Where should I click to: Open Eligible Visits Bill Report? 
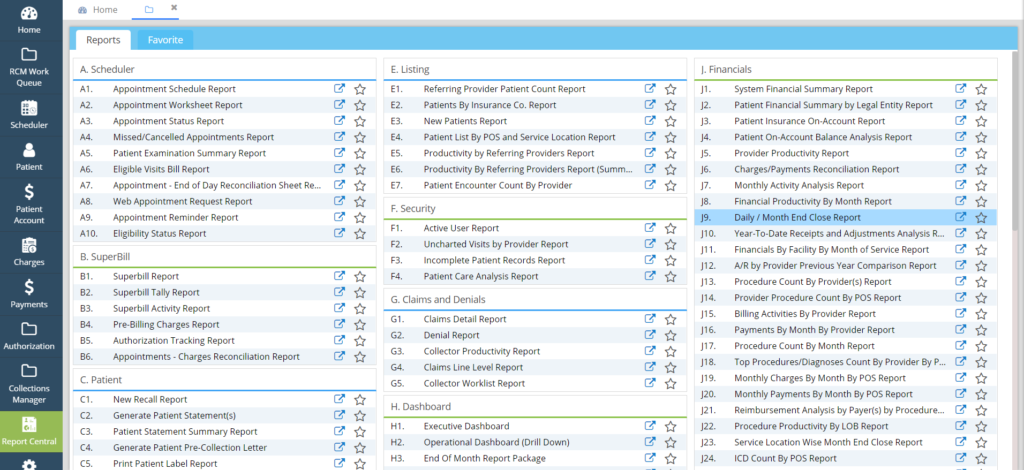click(x=161, y=169)
